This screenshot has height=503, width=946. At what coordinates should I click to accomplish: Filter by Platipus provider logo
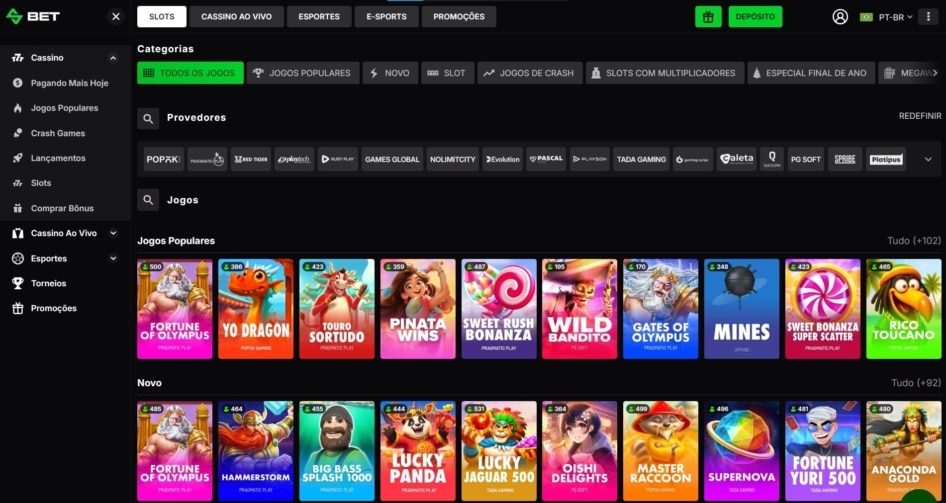point(886,159)
